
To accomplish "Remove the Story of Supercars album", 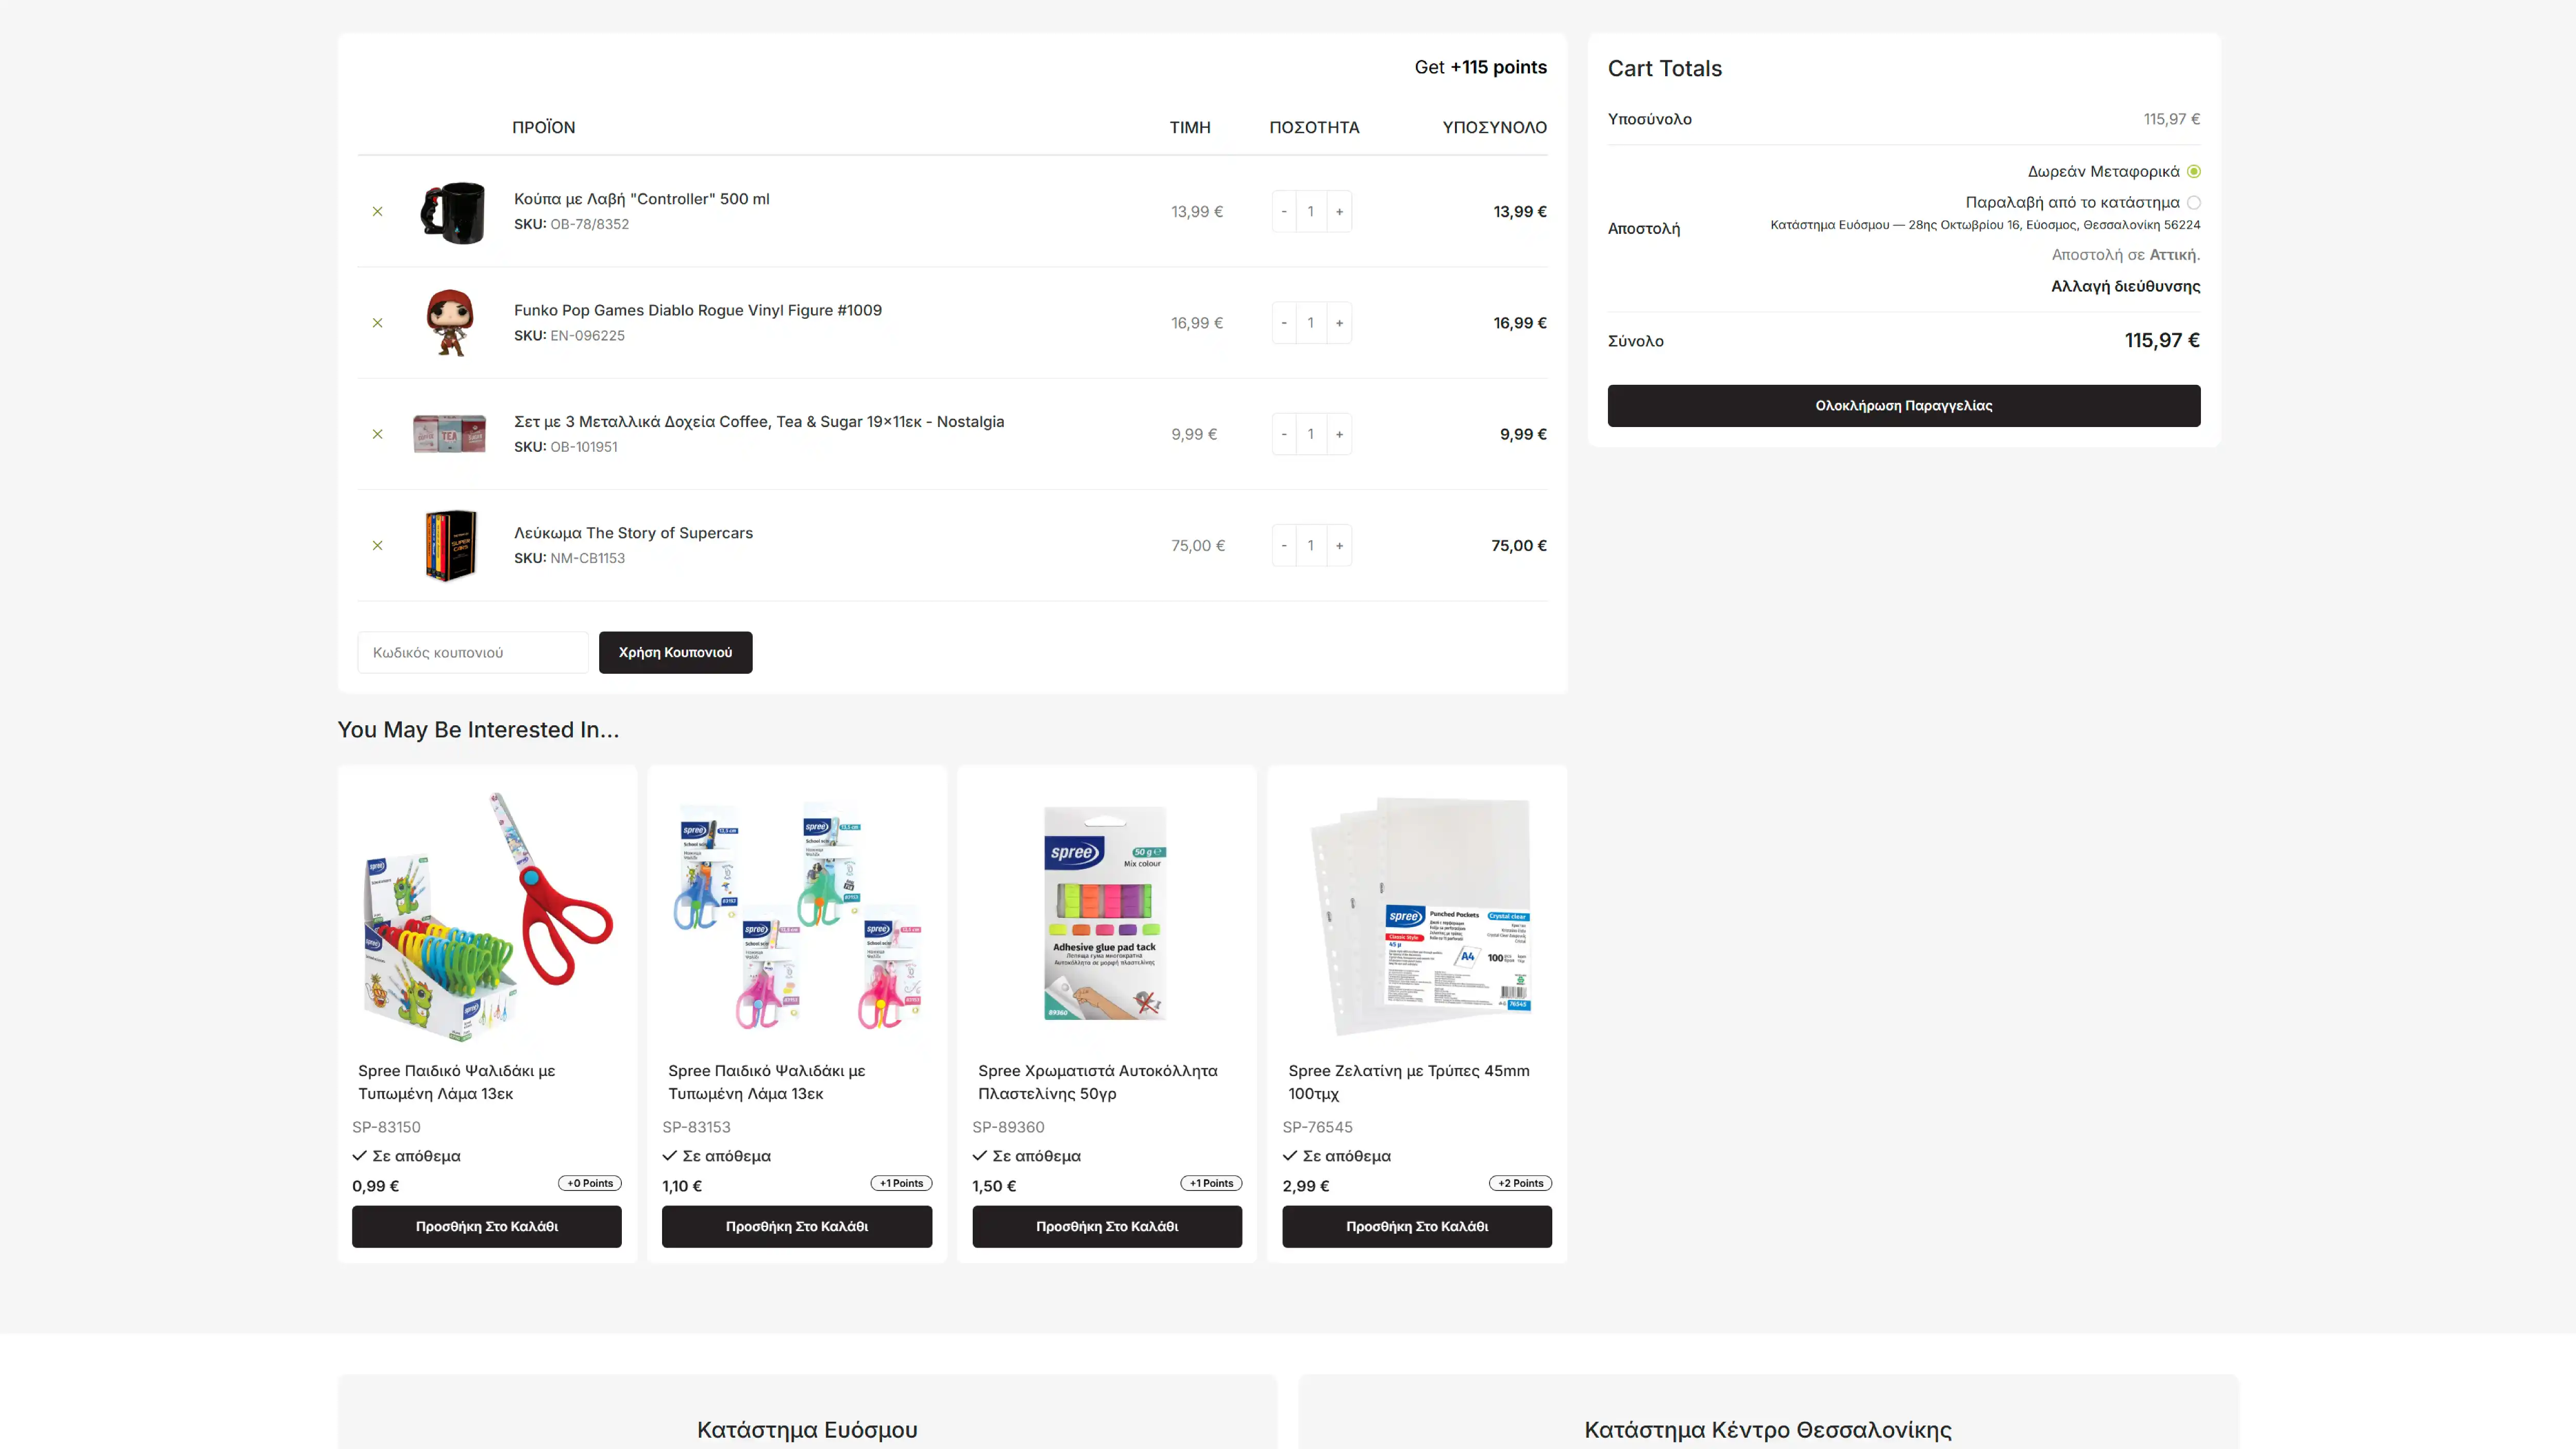I will pos(377,545).
